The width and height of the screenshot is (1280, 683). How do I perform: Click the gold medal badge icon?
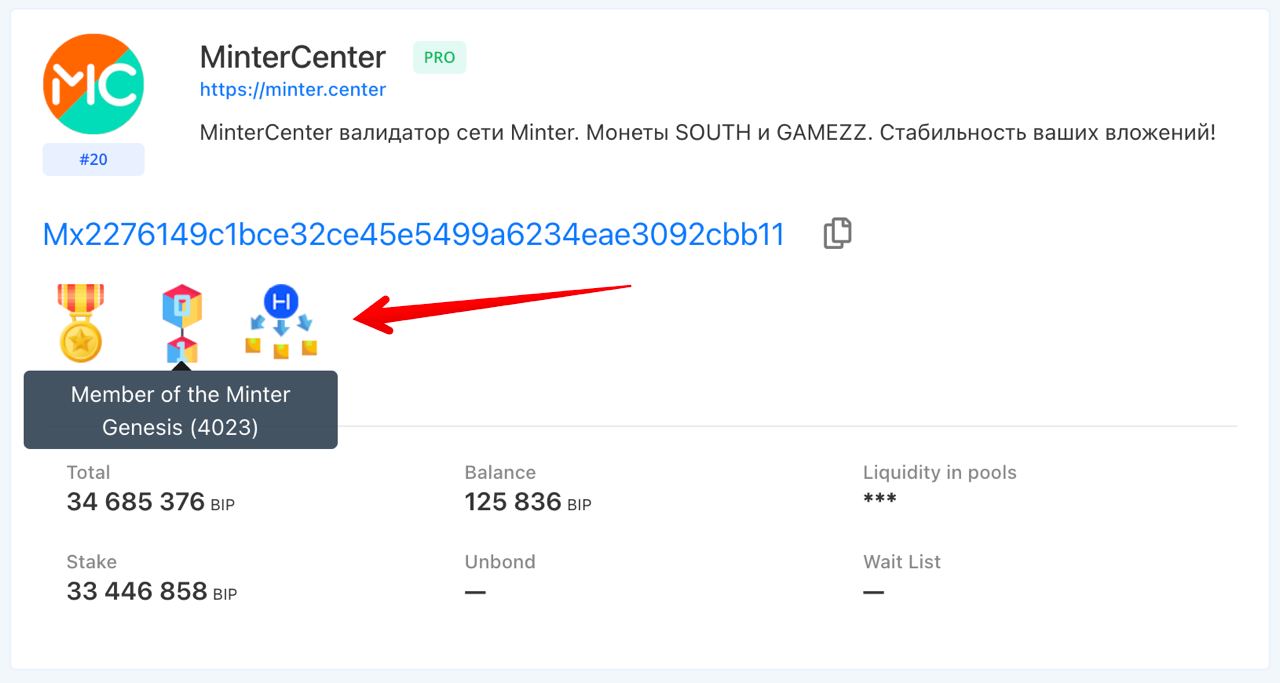[x=81, y=322]
